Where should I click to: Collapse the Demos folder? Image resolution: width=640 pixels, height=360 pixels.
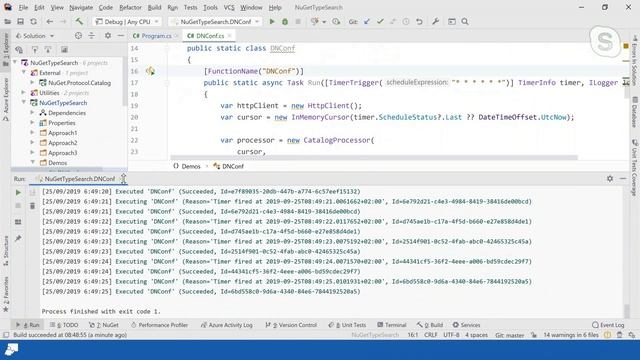32,162
